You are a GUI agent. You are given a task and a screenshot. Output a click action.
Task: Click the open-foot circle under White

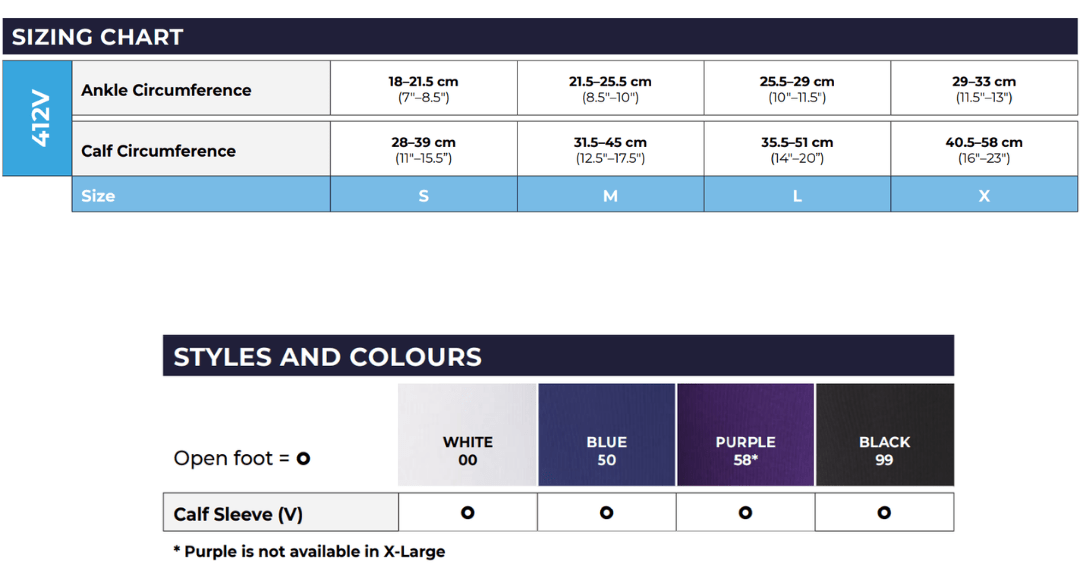pos(467,513)
